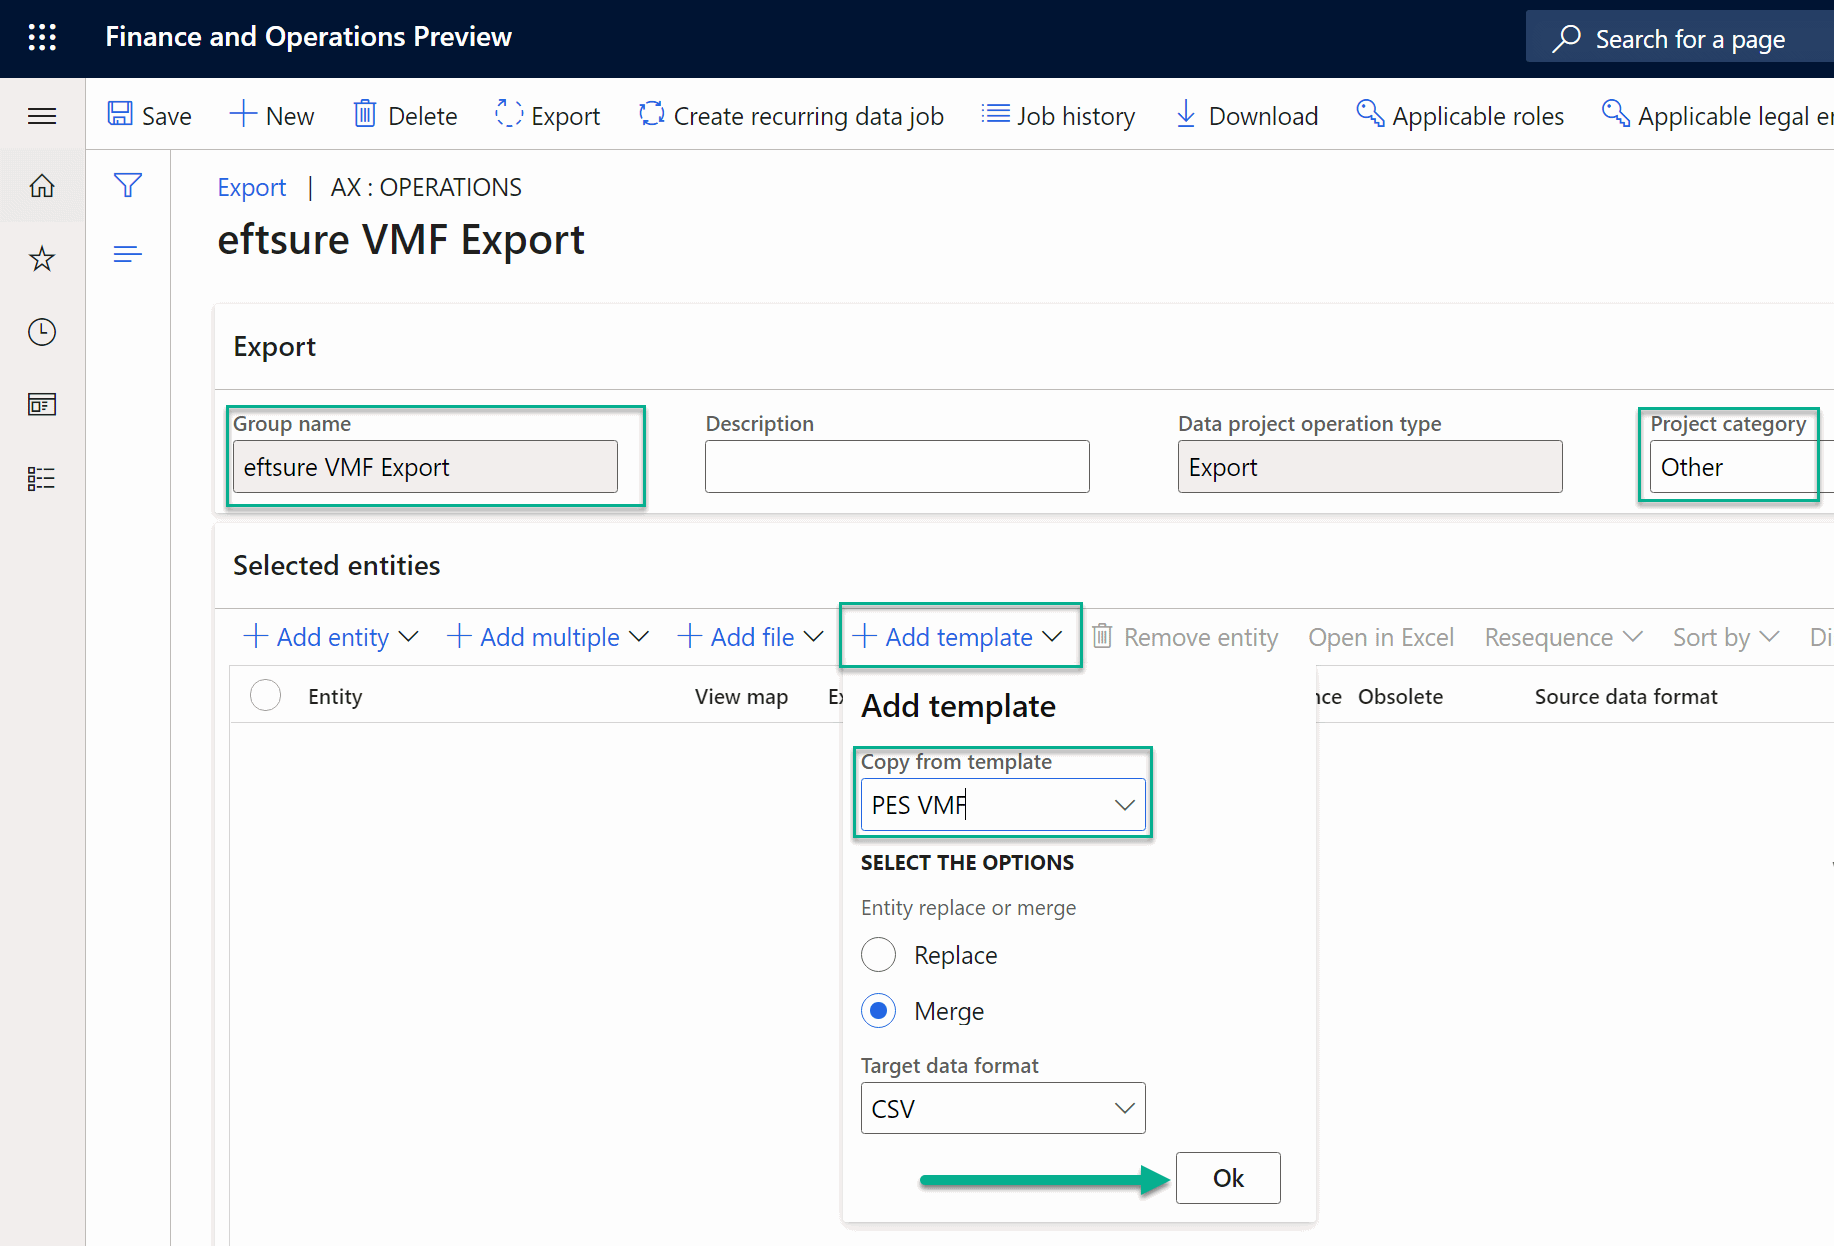Open Workspaces icon in sidebar
Viewport: 1834px width, 1246px height.
click(42, 405)
